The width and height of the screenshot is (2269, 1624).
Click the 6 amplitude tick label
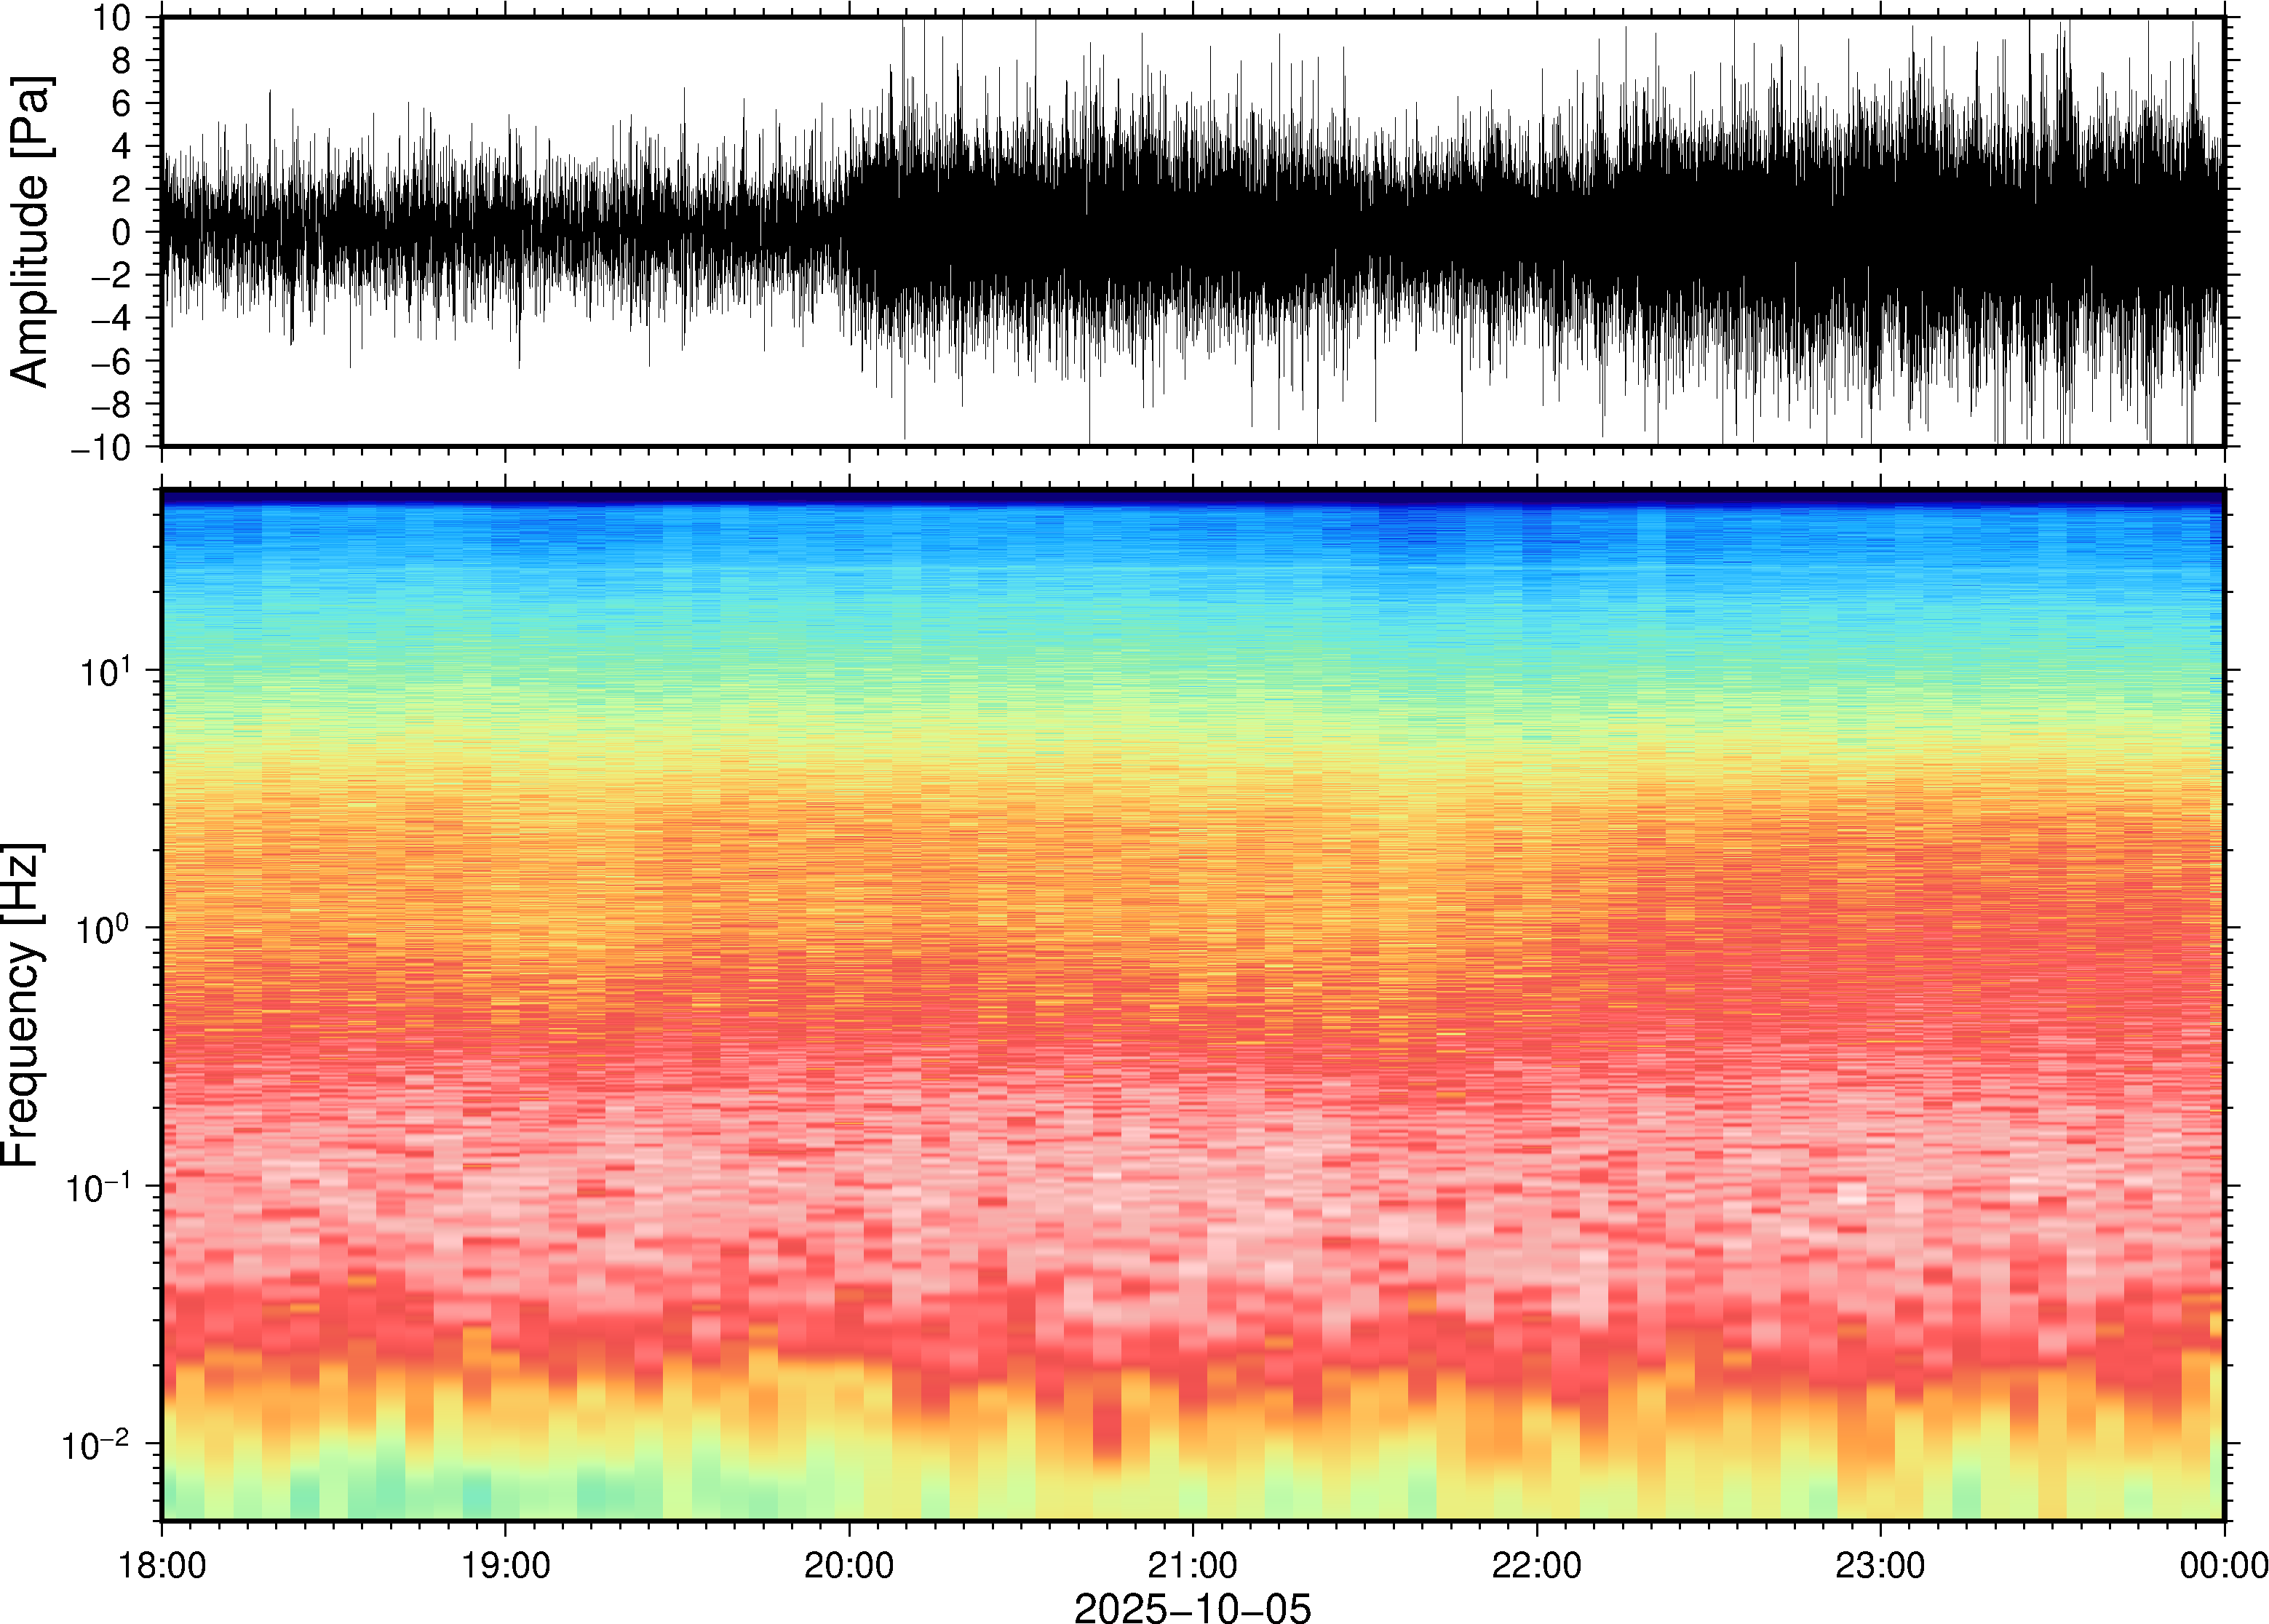122,104
